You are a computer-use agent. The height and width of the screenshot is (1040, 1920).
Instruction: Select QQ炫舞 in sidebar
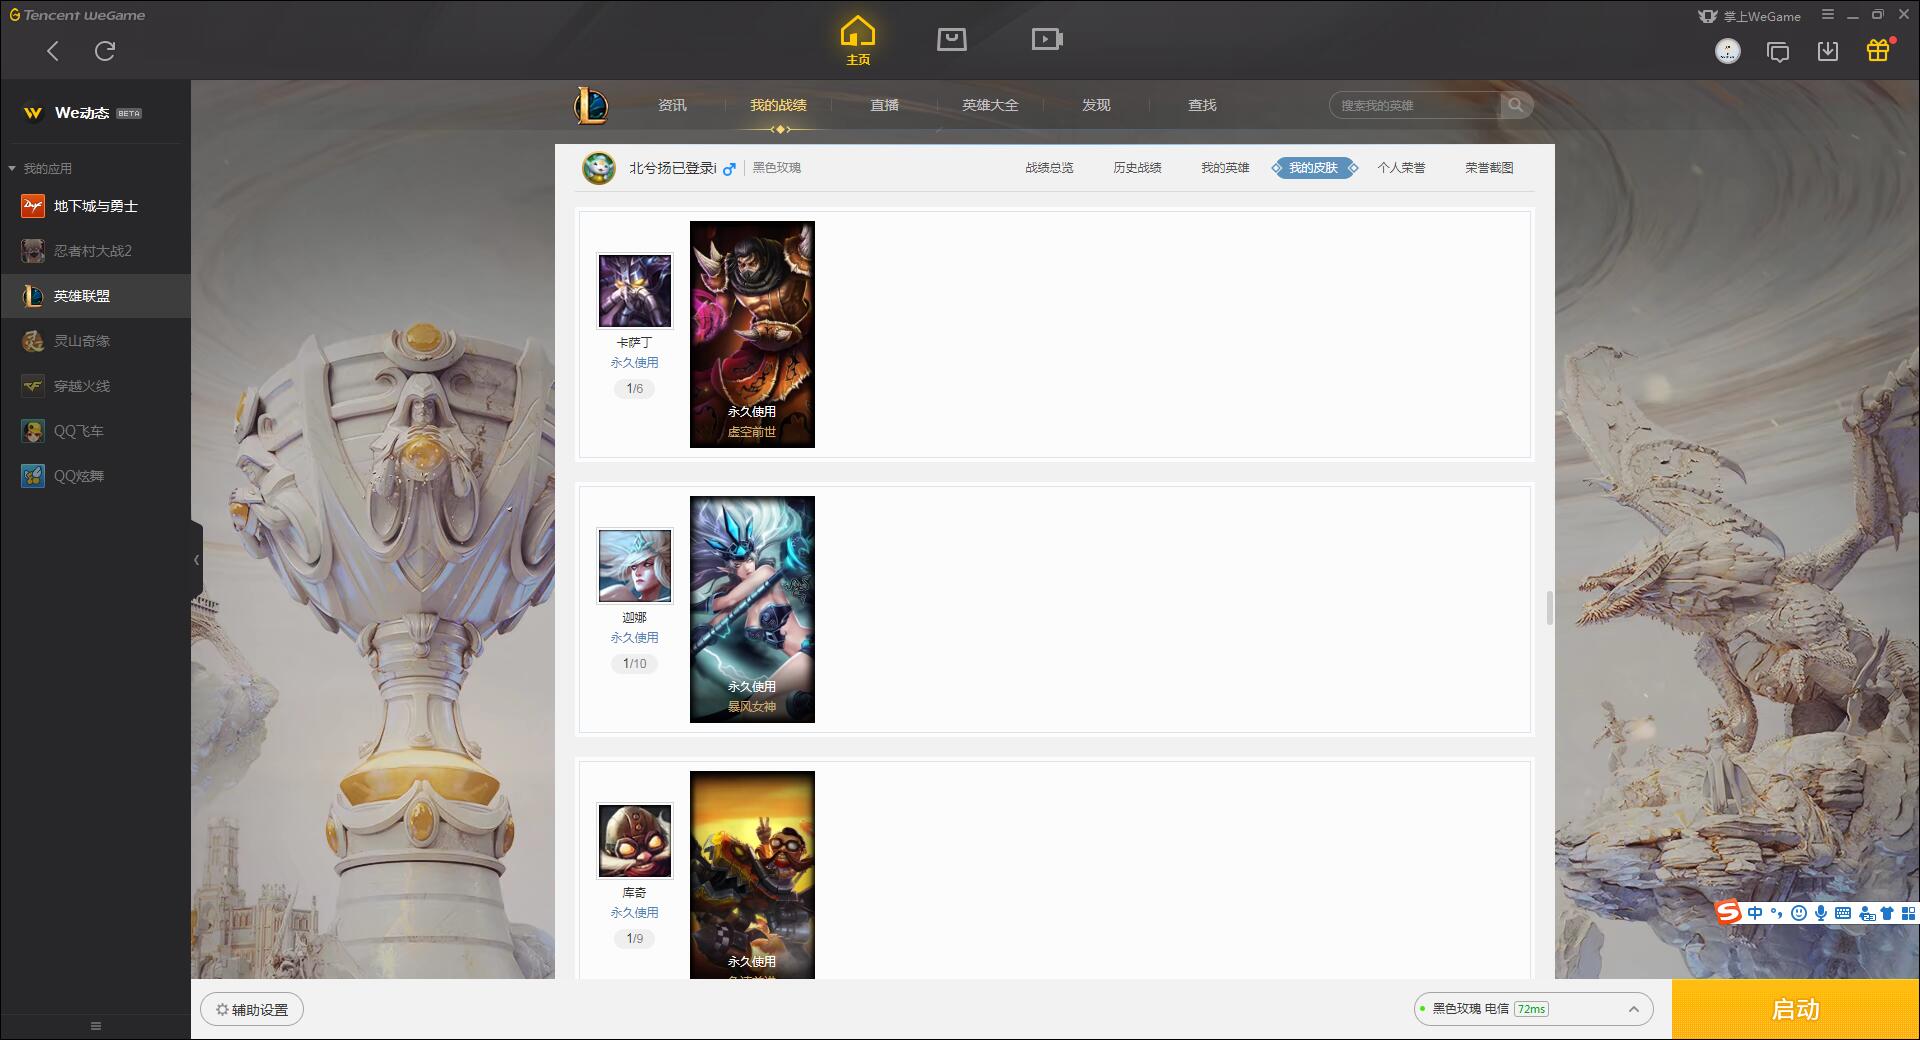point(95,476)
